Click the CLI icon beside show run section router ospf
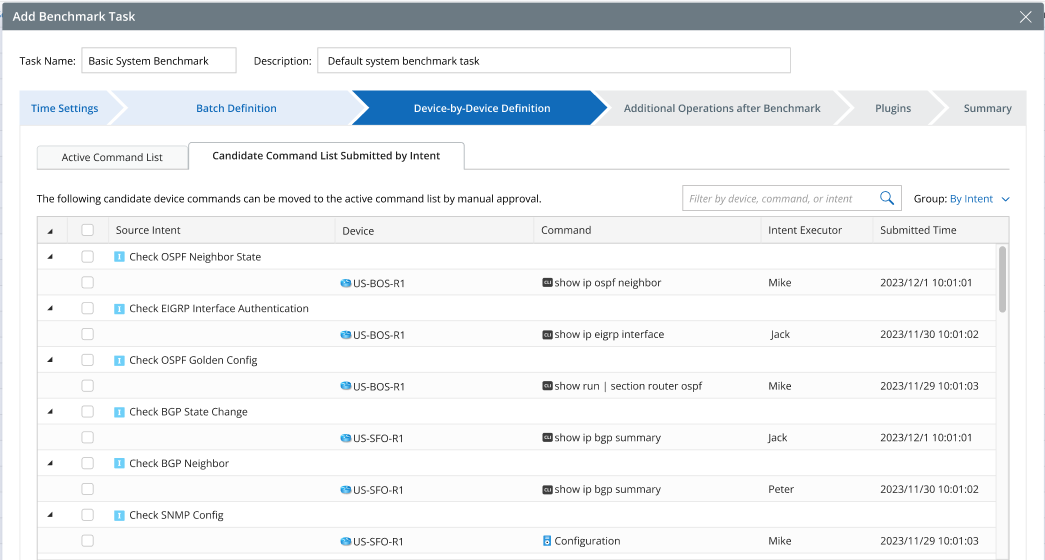The image size is (1045, 560). point(547,386)
